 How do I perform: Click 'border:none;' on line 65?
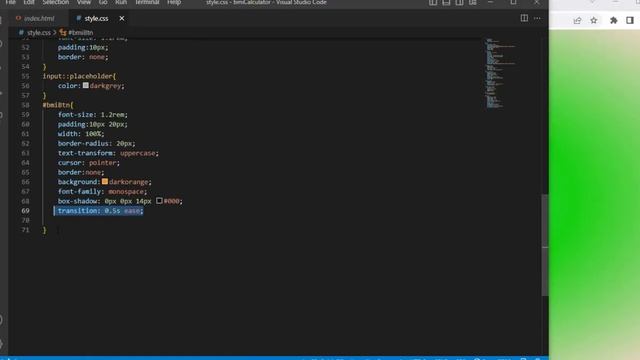[81, 172]
